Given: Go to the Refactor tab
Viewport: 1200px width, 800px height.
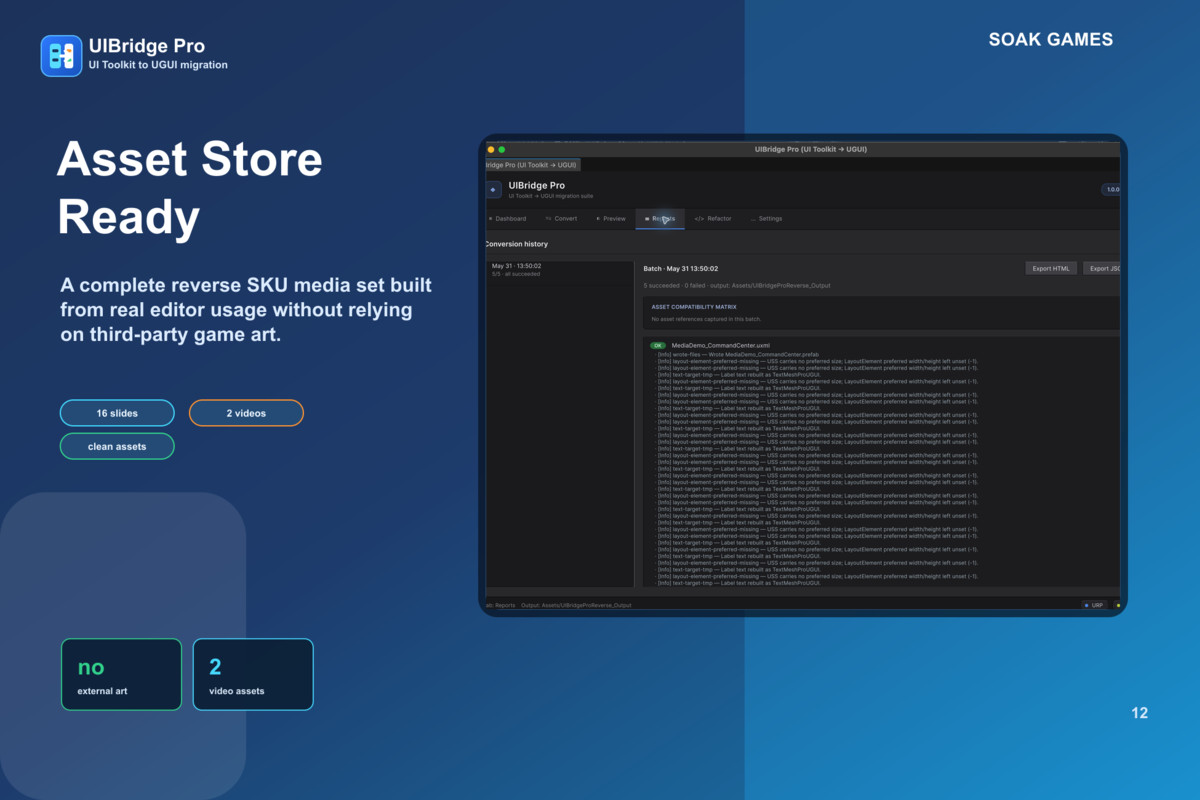Looking at the screenshot, I should click(x=713, y=218).
